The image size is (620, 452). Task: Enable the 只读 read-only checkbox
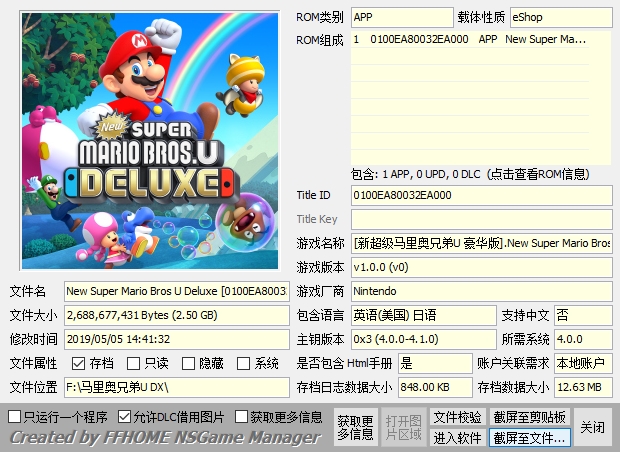coord(134,363)
